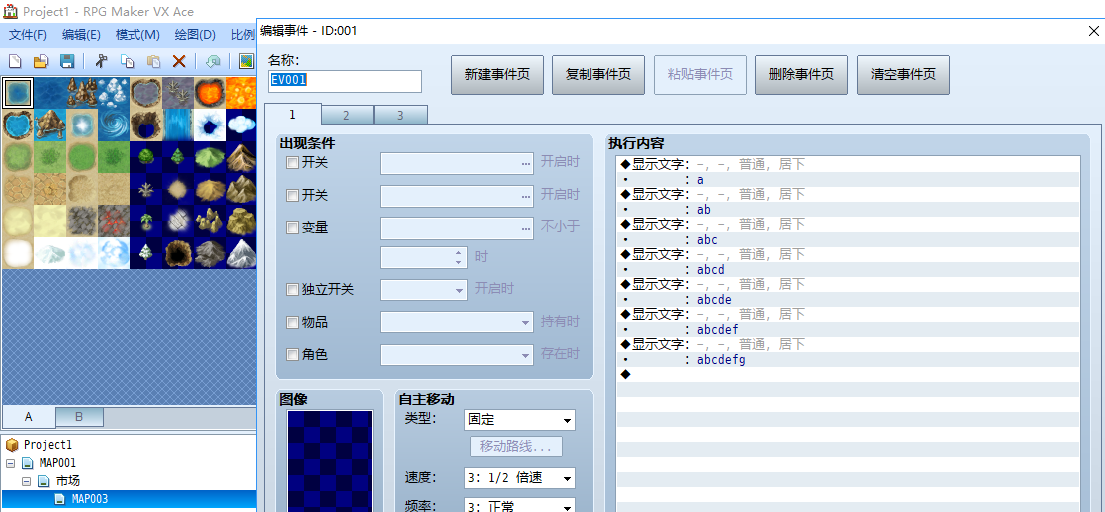
Task: Click the 名称 field containing EV001
Action: click(x=345, y=81)
